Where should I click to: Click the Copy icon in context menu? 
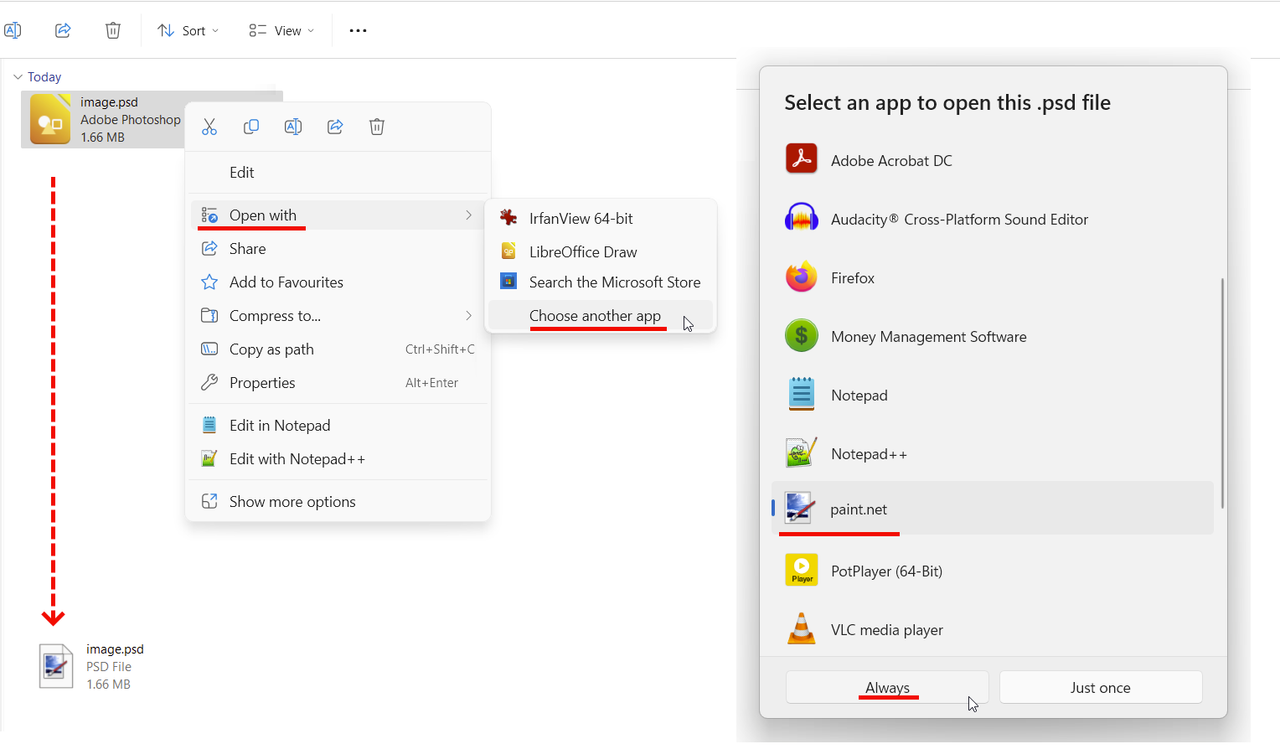tap(251, 127)
